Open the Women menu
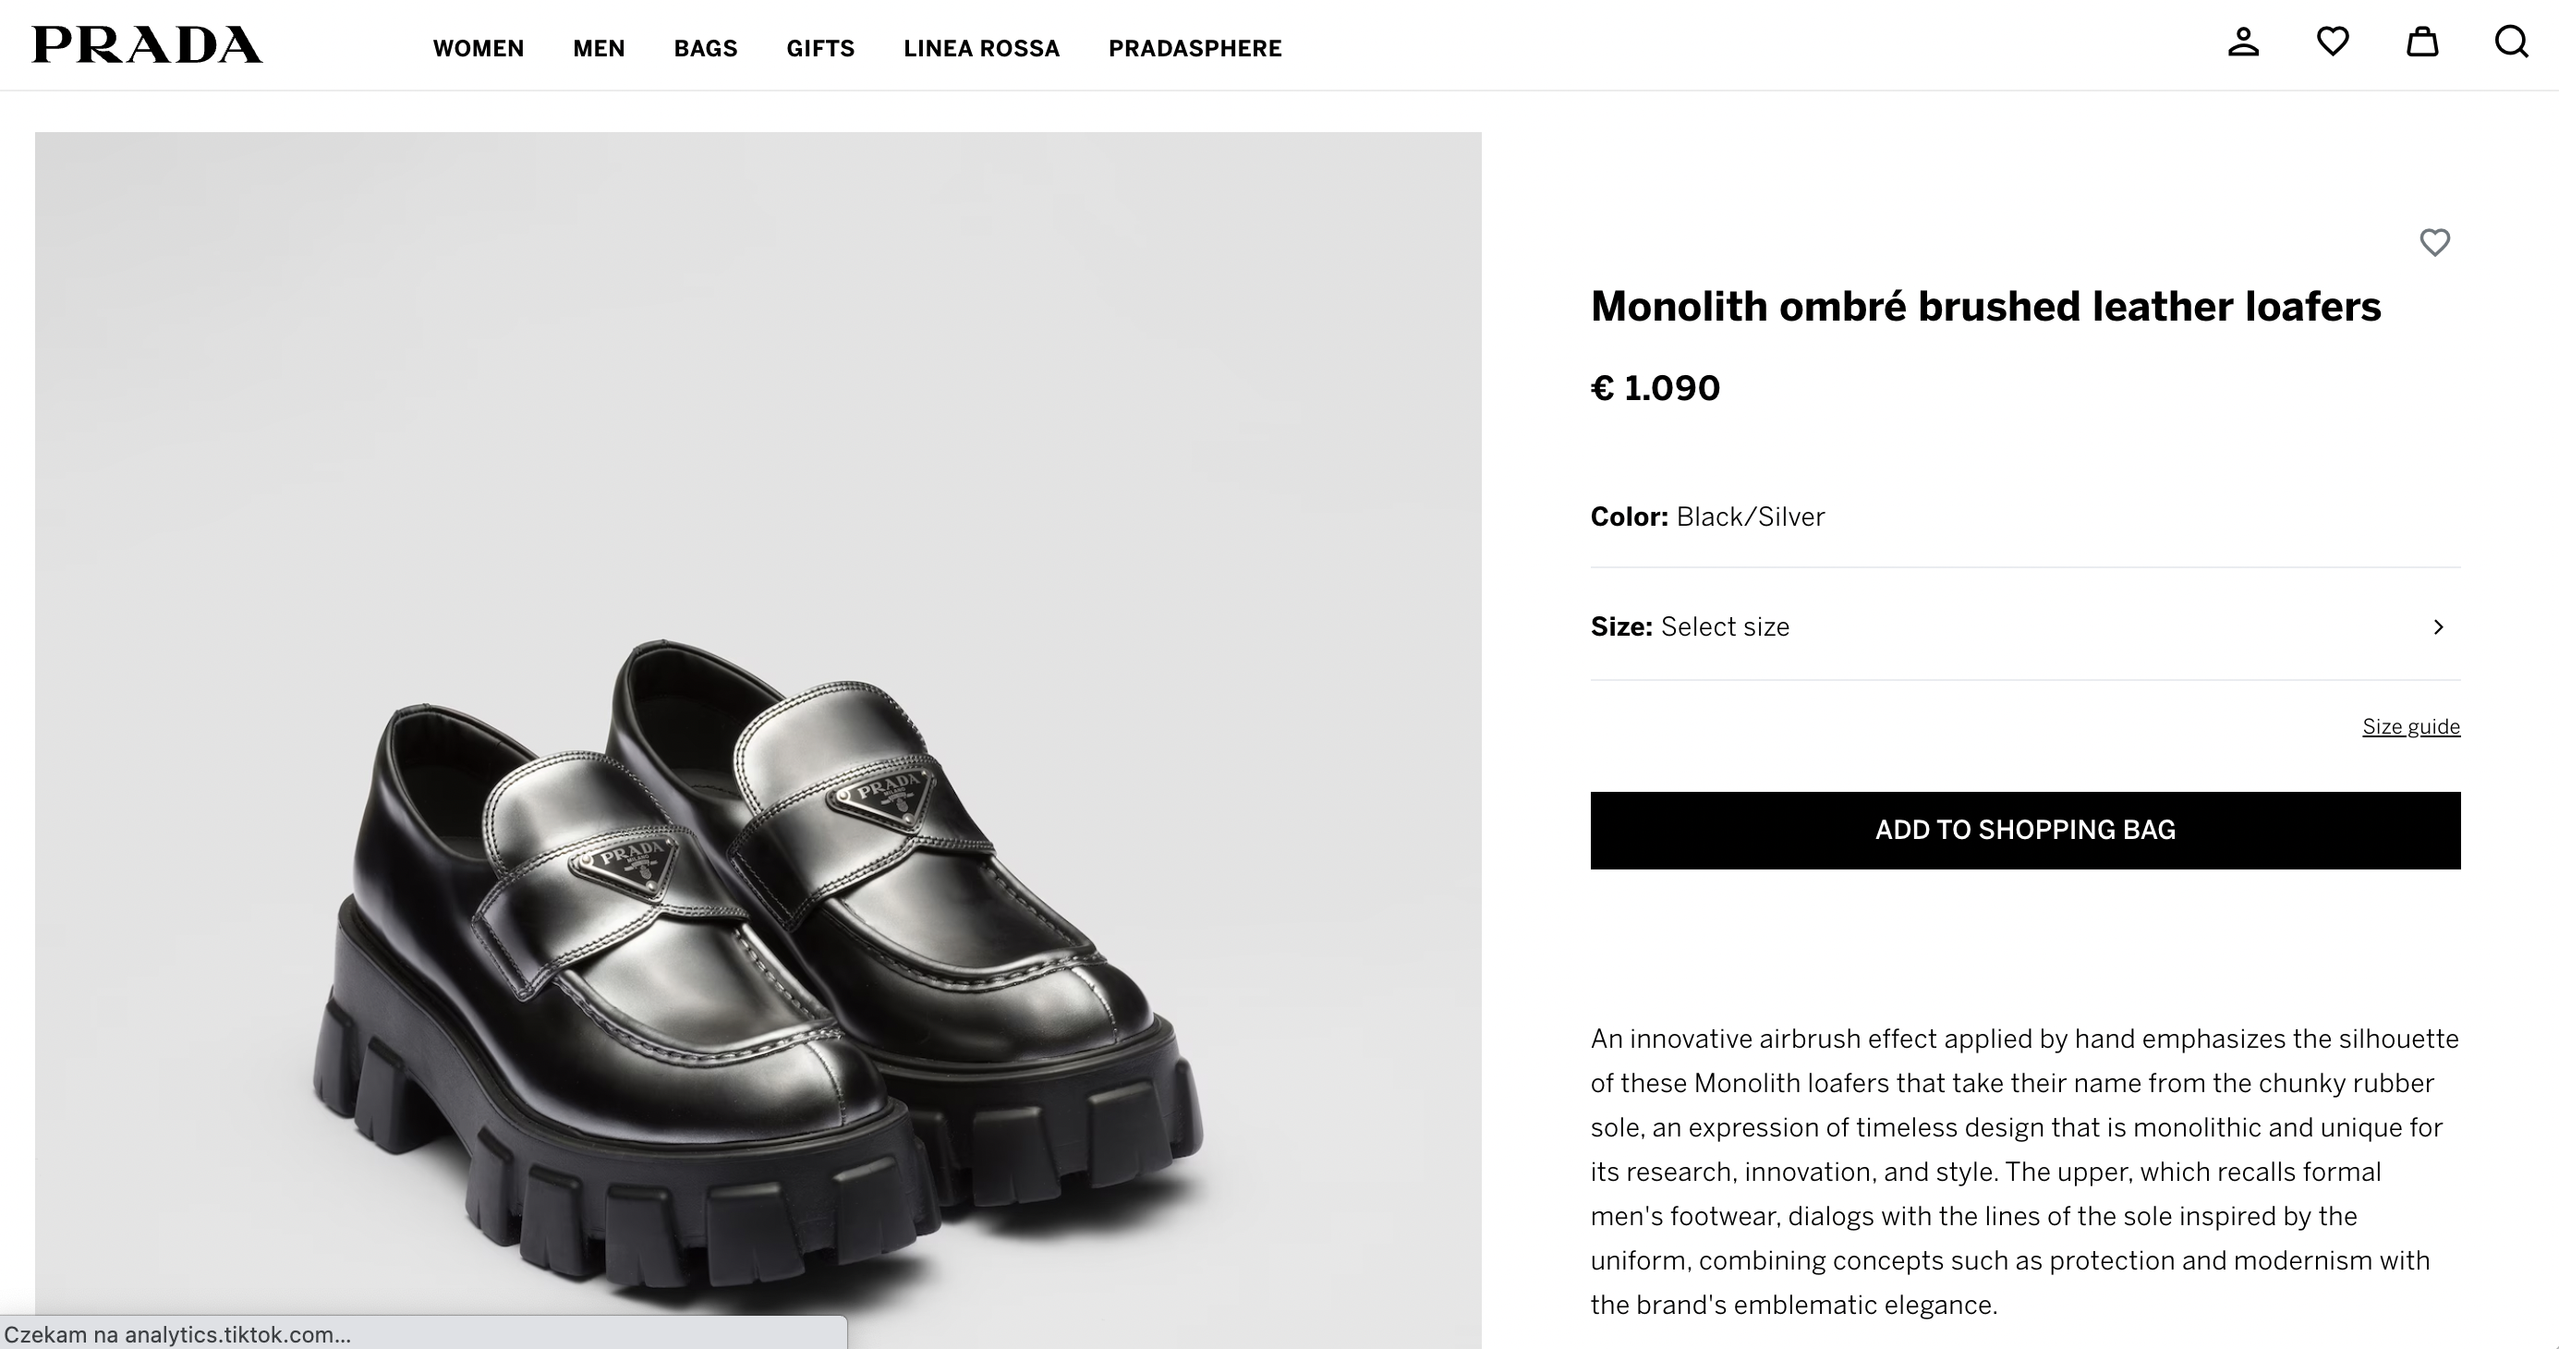Screen dimensions: 2559x1349 (x=478, y=48)
